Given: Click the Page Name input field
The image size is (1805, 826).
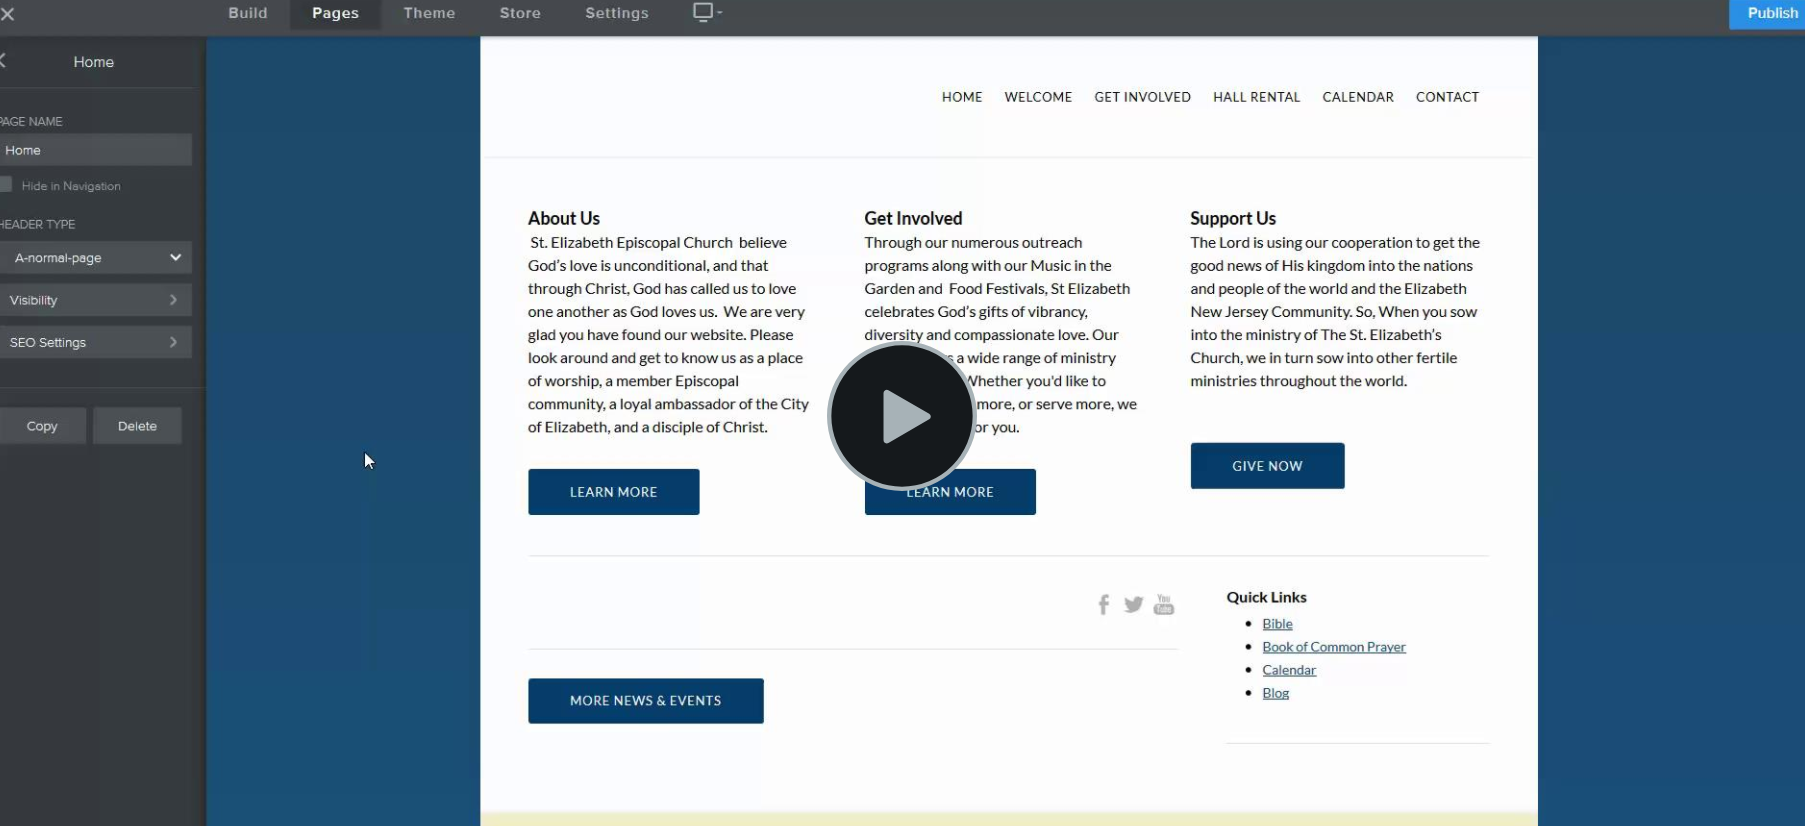Looking at the screenshot, I should click(95, 150).
